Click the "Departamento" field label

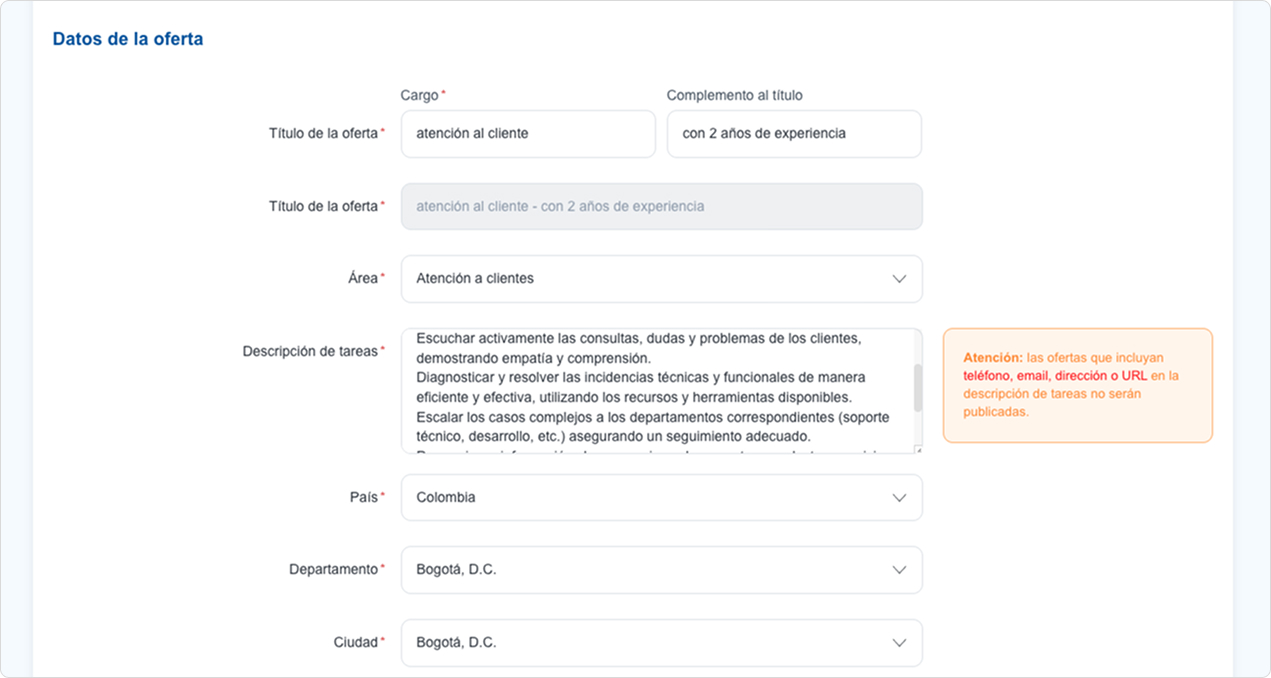(333, 569)
